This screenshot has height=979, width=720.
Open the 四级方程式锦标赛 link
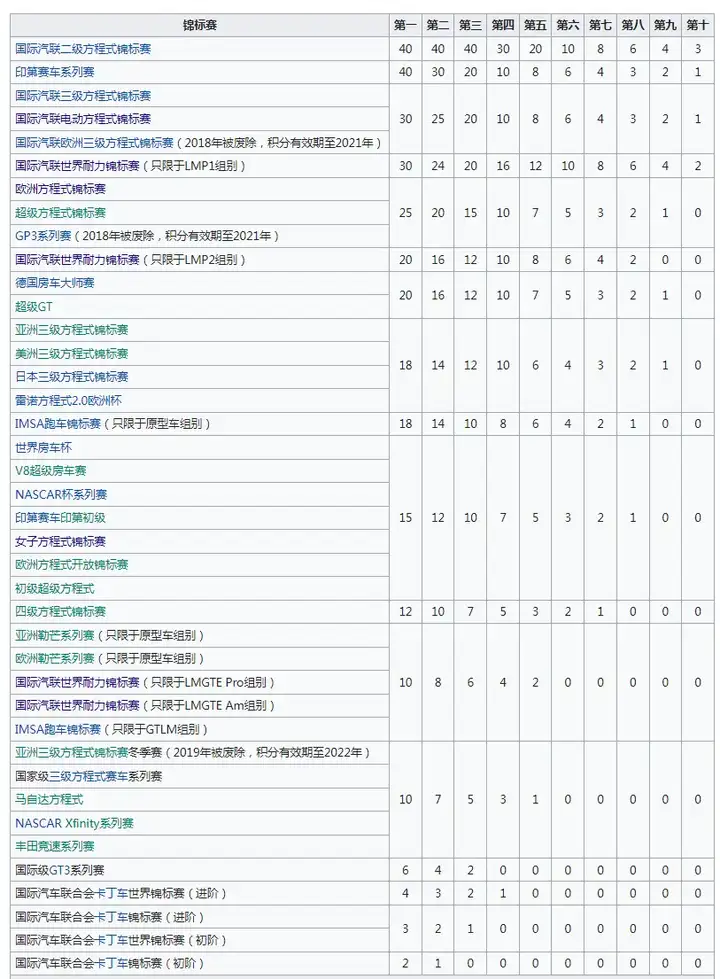pos(61,611)
